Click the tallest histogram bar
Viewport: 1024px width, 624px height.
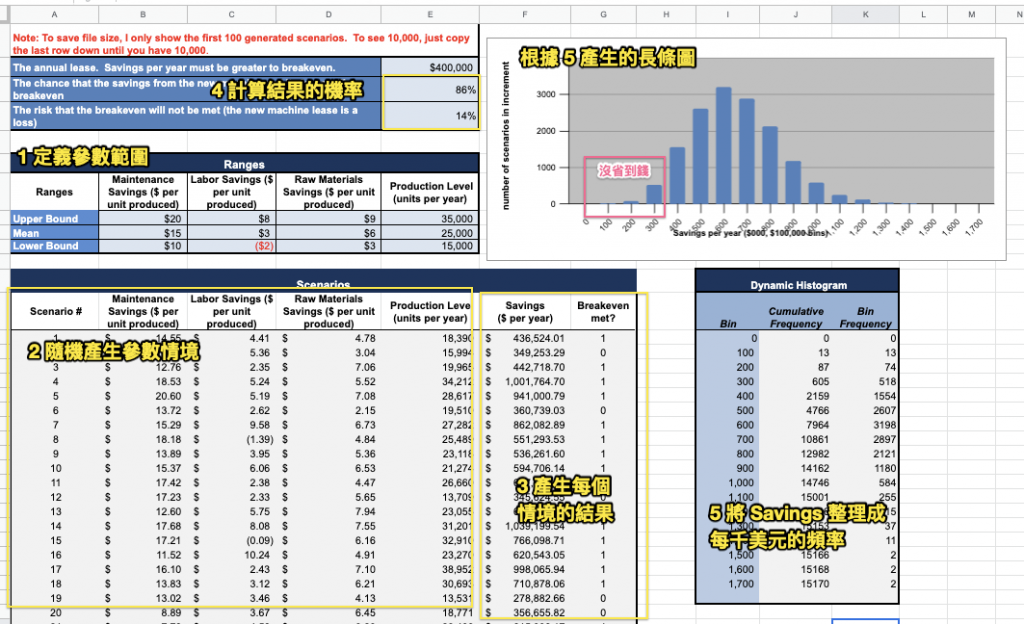tap(723, 145)
